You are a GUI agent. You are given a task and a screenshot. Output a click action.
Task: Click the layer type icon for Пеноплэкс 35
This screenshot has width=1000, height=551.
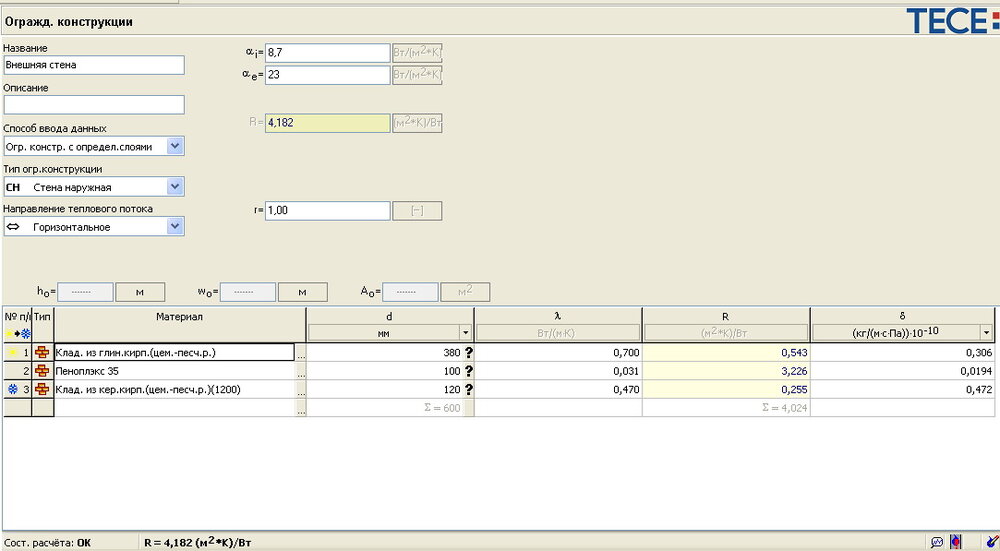click(42, 371)
